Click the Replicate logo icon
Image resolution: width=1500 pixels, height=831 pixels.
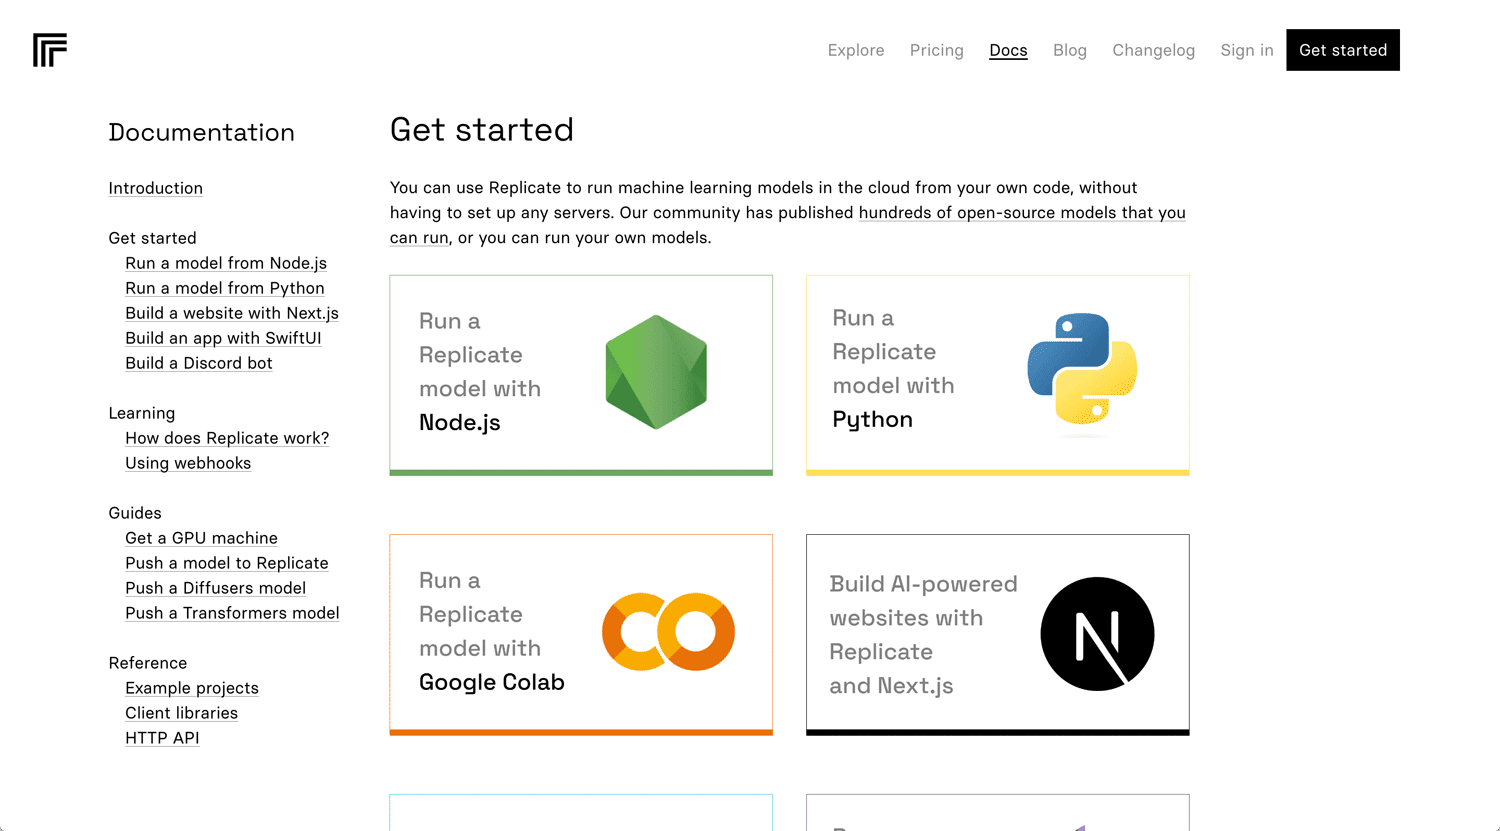pyautogui.click(x=50, y=50)
